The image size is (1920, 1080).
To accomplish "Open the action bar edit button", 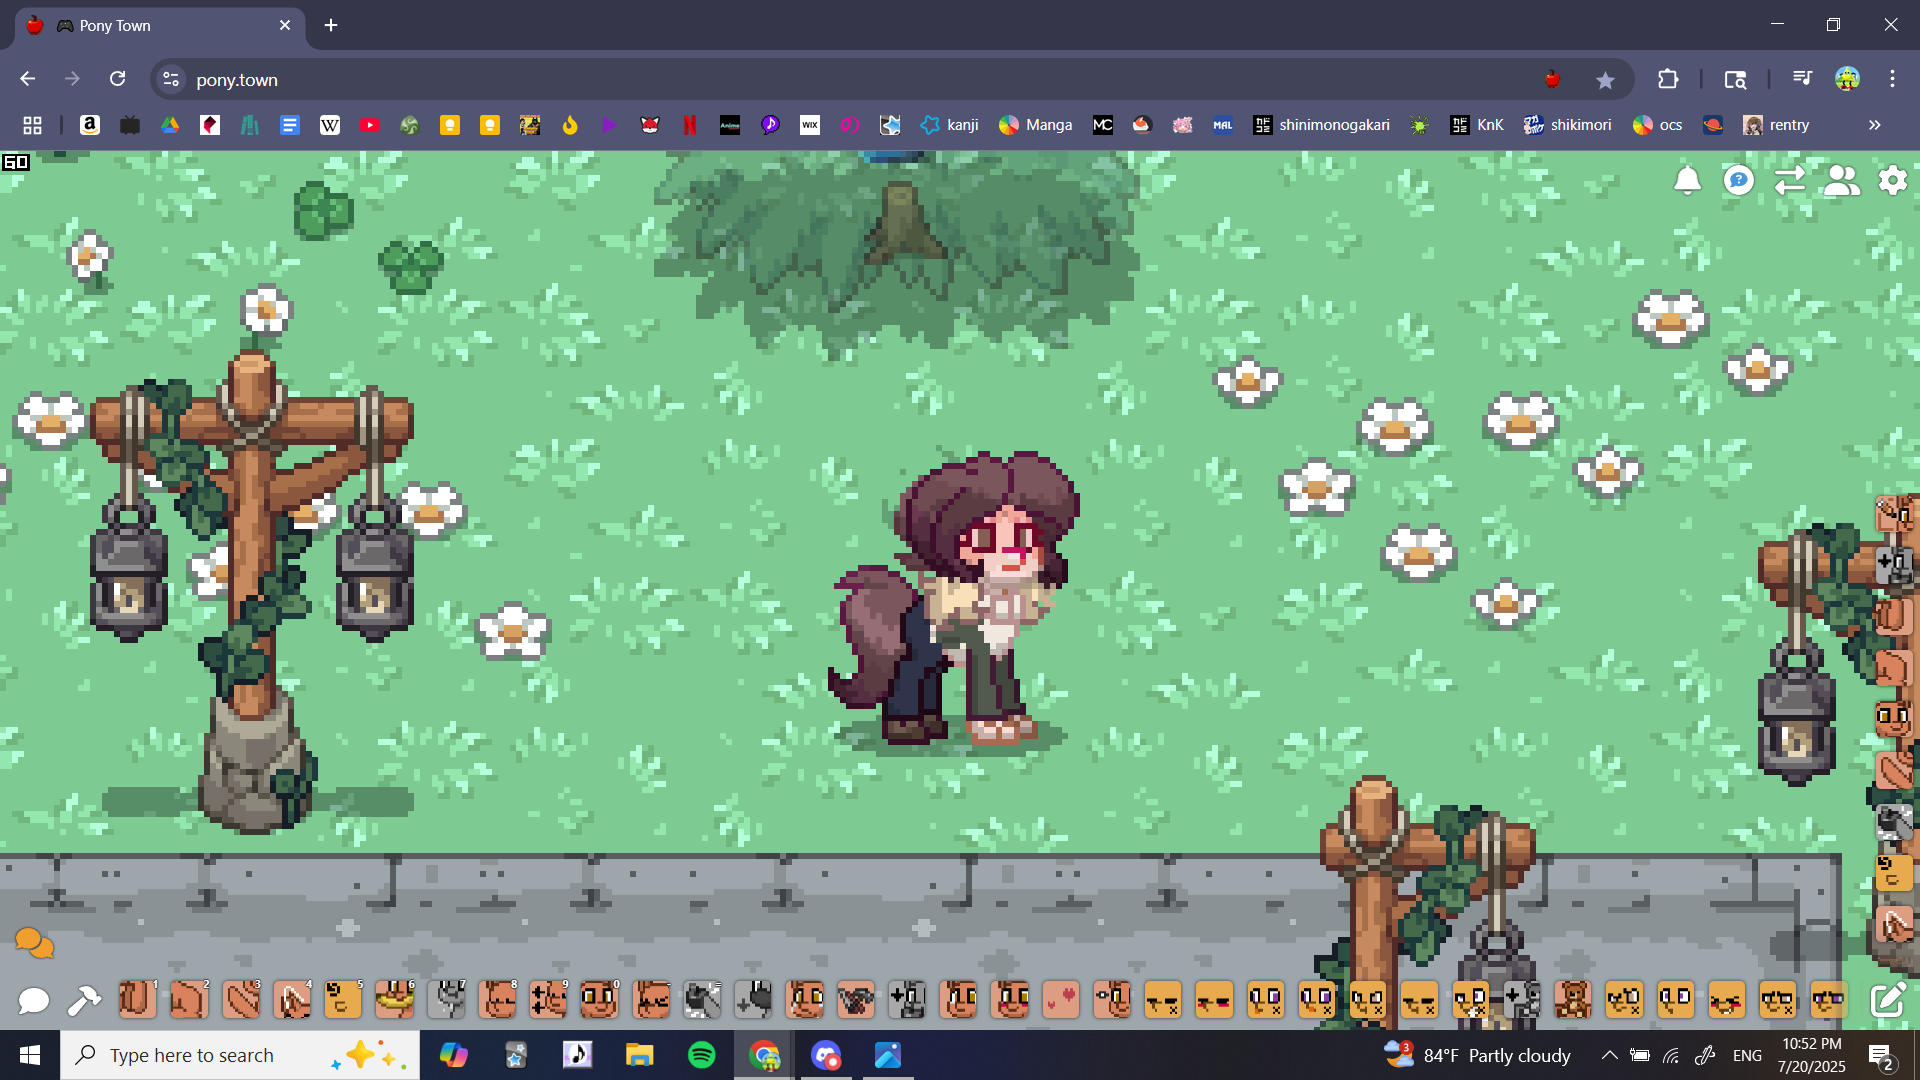I will pos(1887,999).
